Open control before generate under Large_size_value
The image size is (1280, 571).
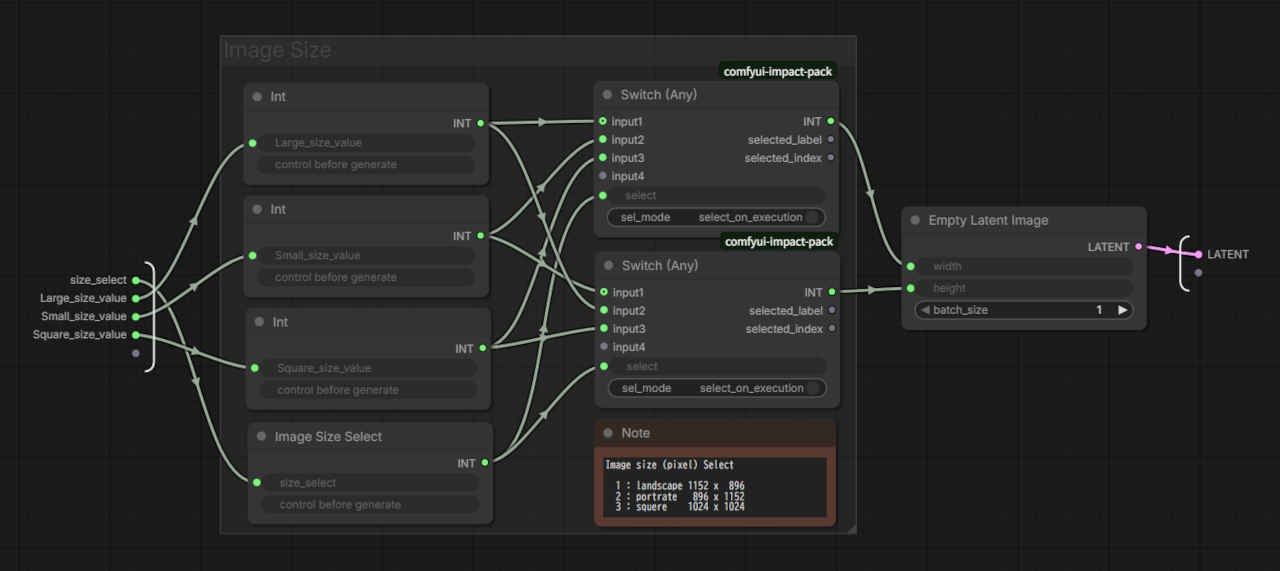tap(366, 165)
